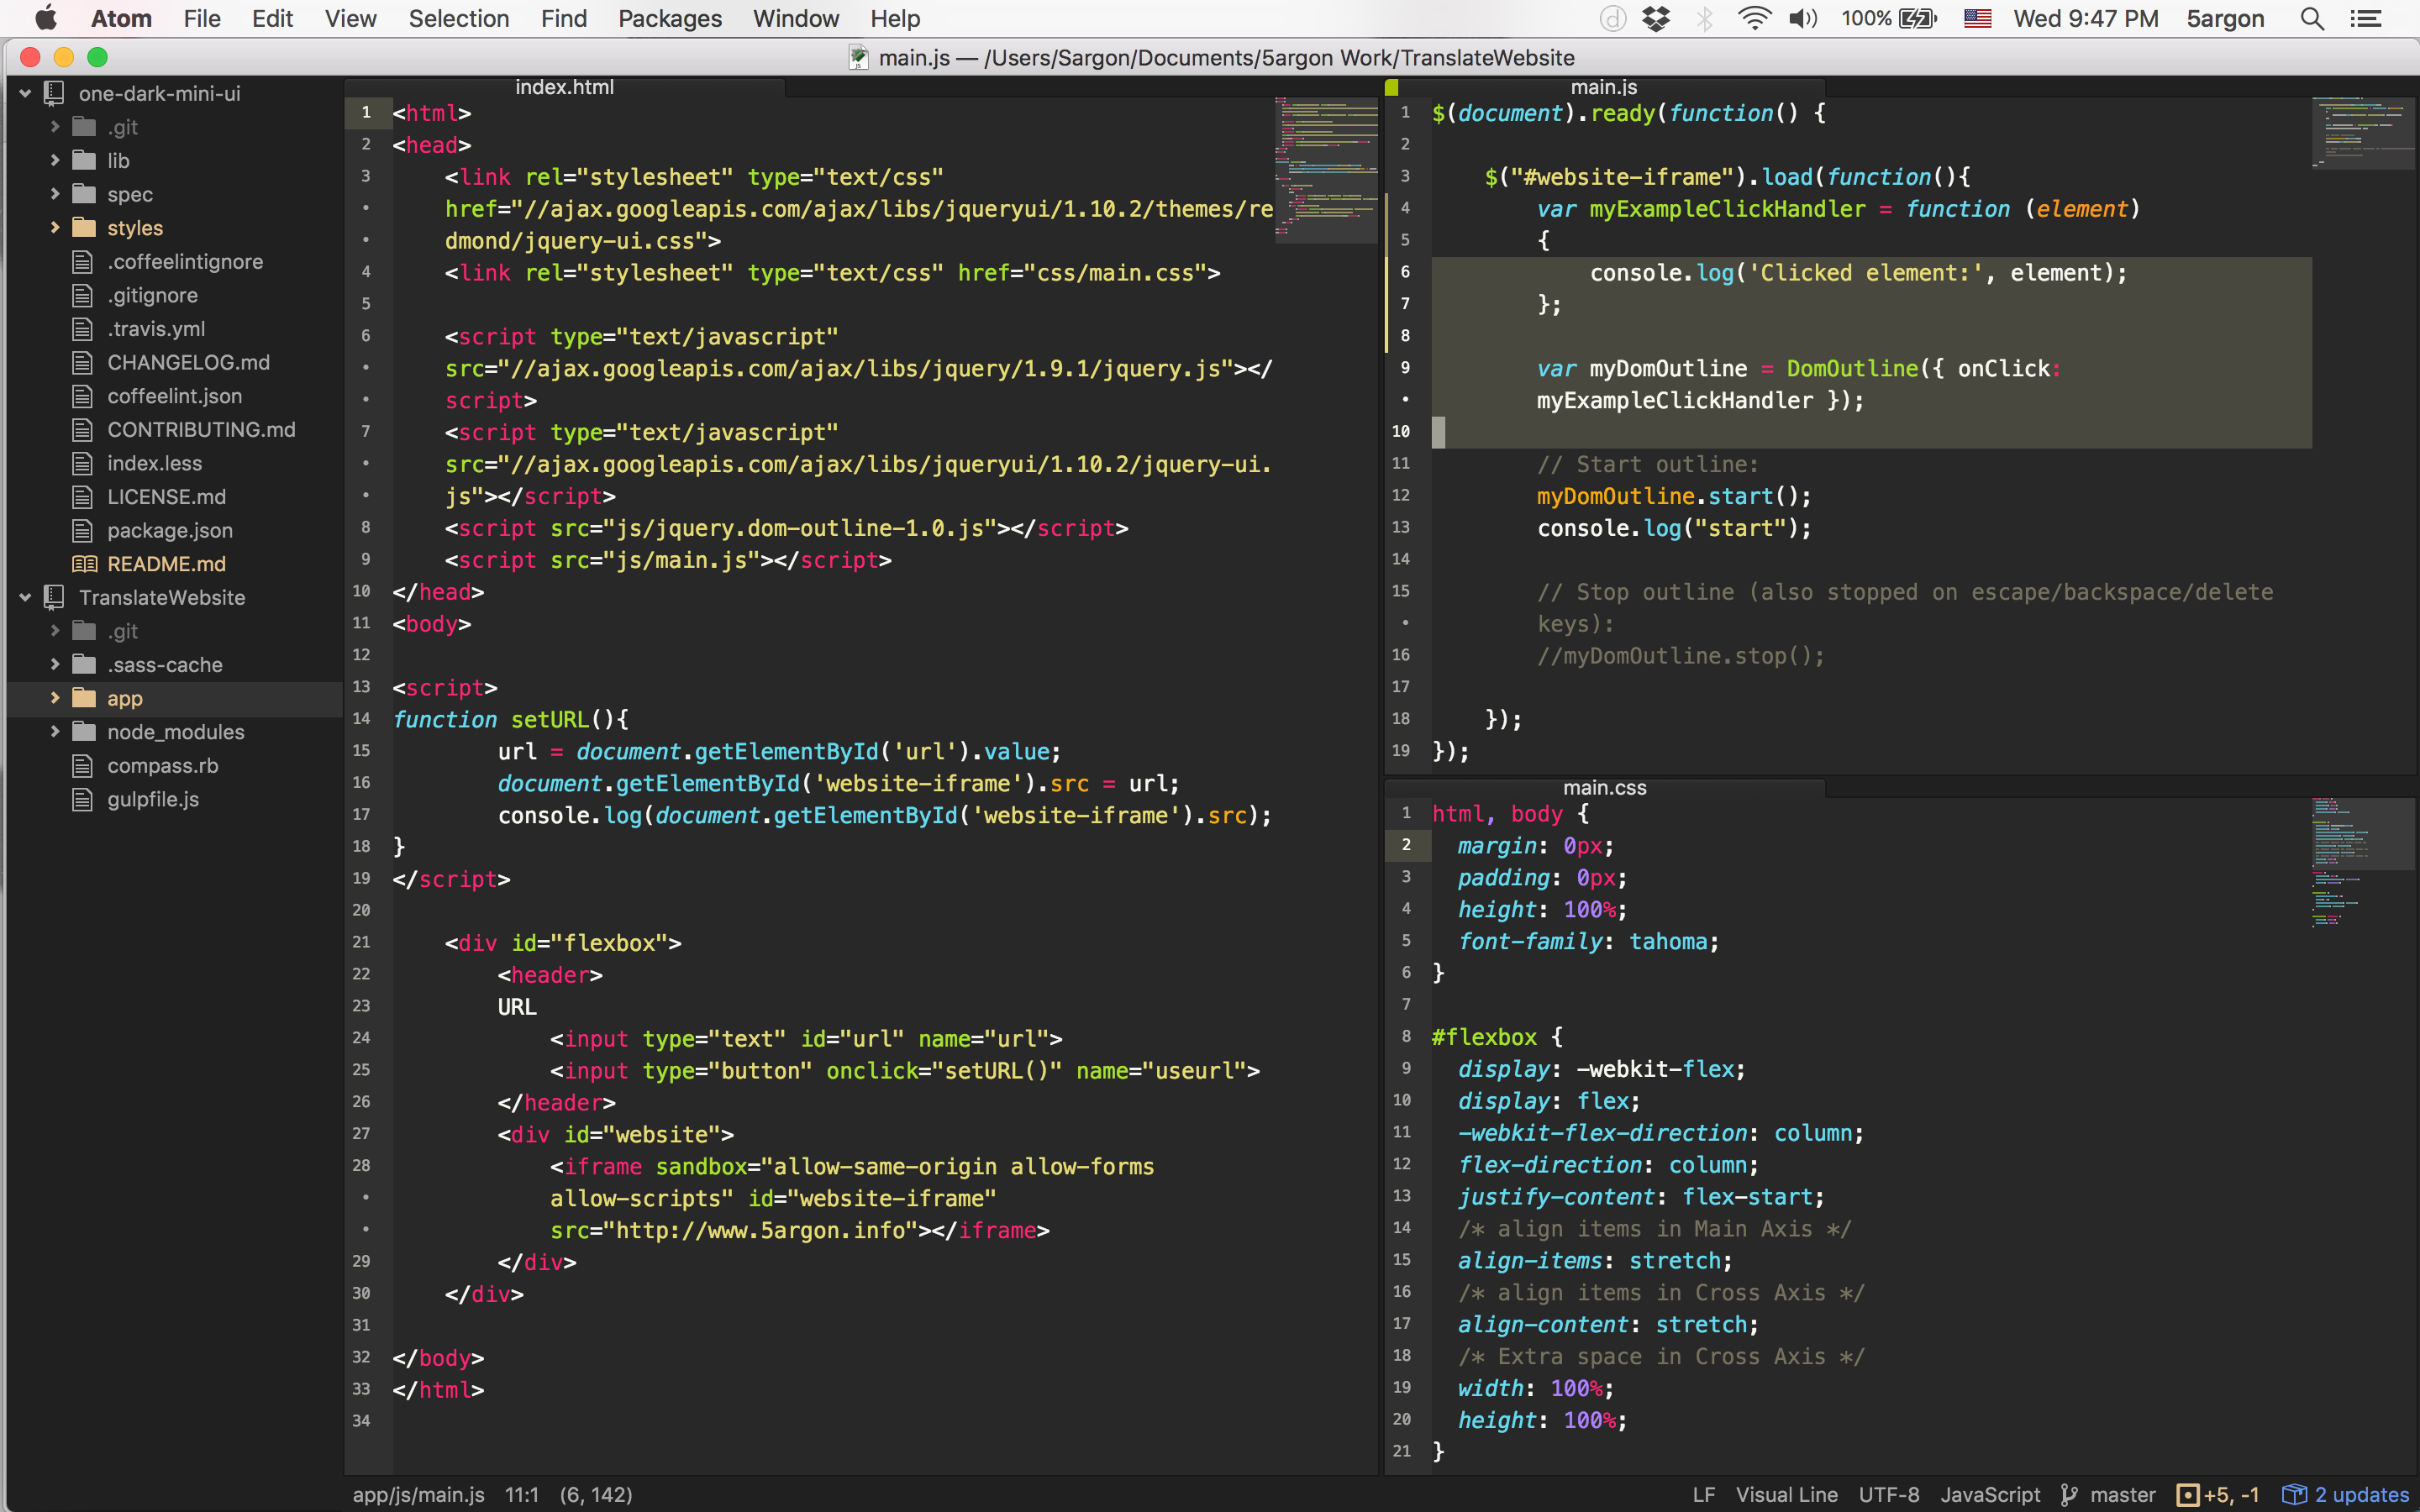Open the Packages menu
Viewport: 2420px width, 1512px height.
(670, 19)
